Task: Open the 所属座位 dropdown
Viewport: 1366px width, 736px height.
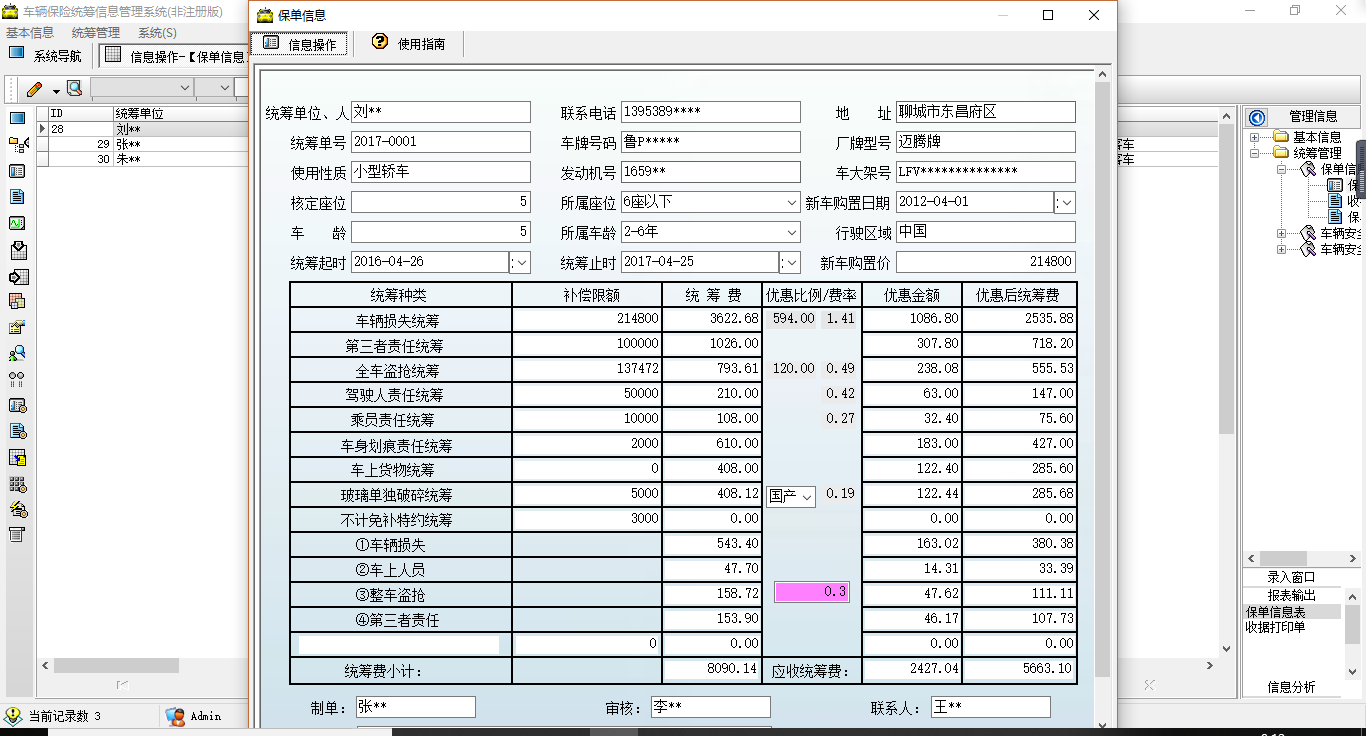Action: click(792, 202)
